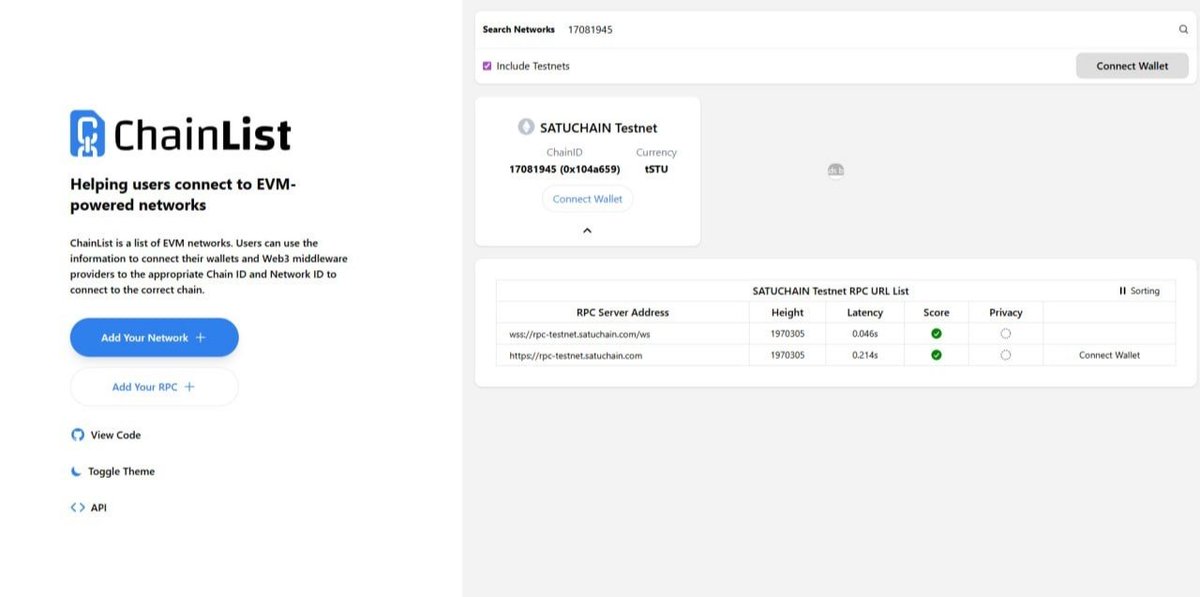Collapse the SATUCHAIN Testnet card chevron
The image size is (1200, 597).
[587, 230]
